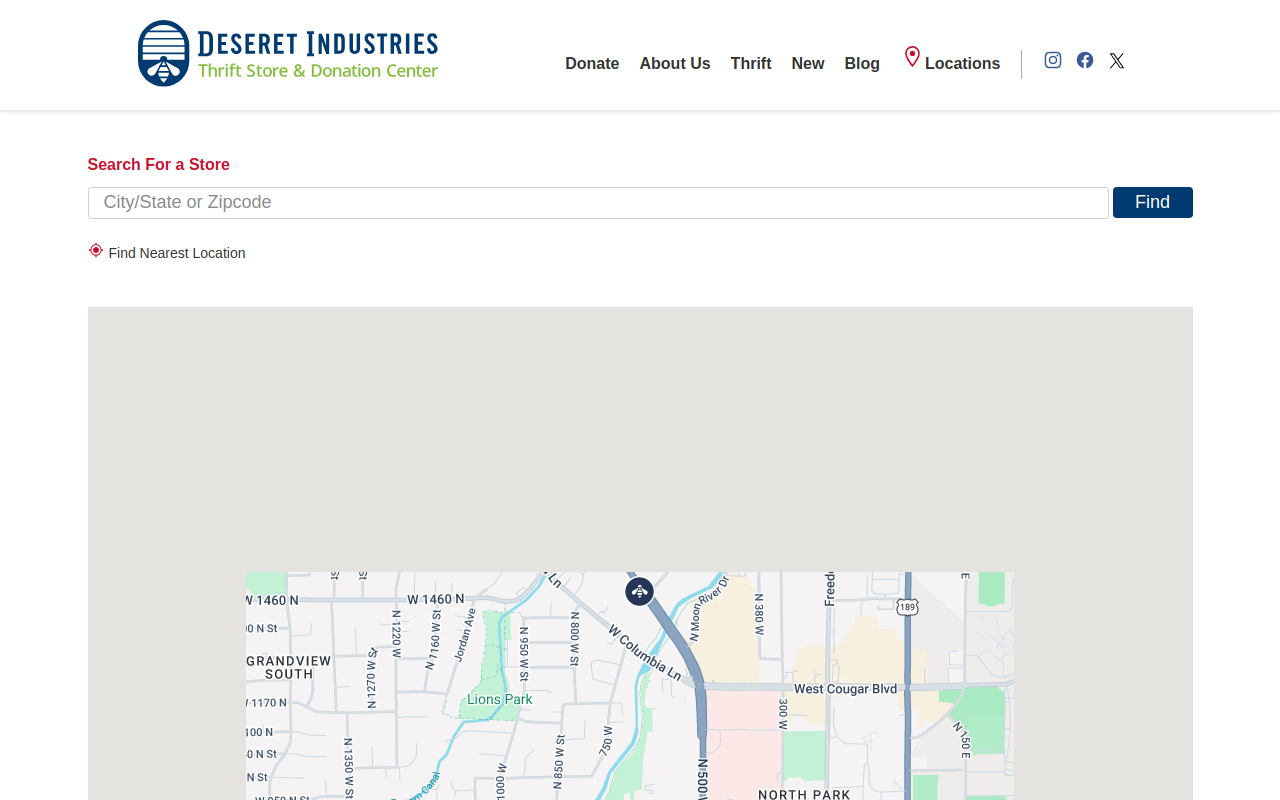Image resolution: width=1280 pixels, height=800 pixels.
Task: Focus the City/State or Zipcode field
Action: 598,203
